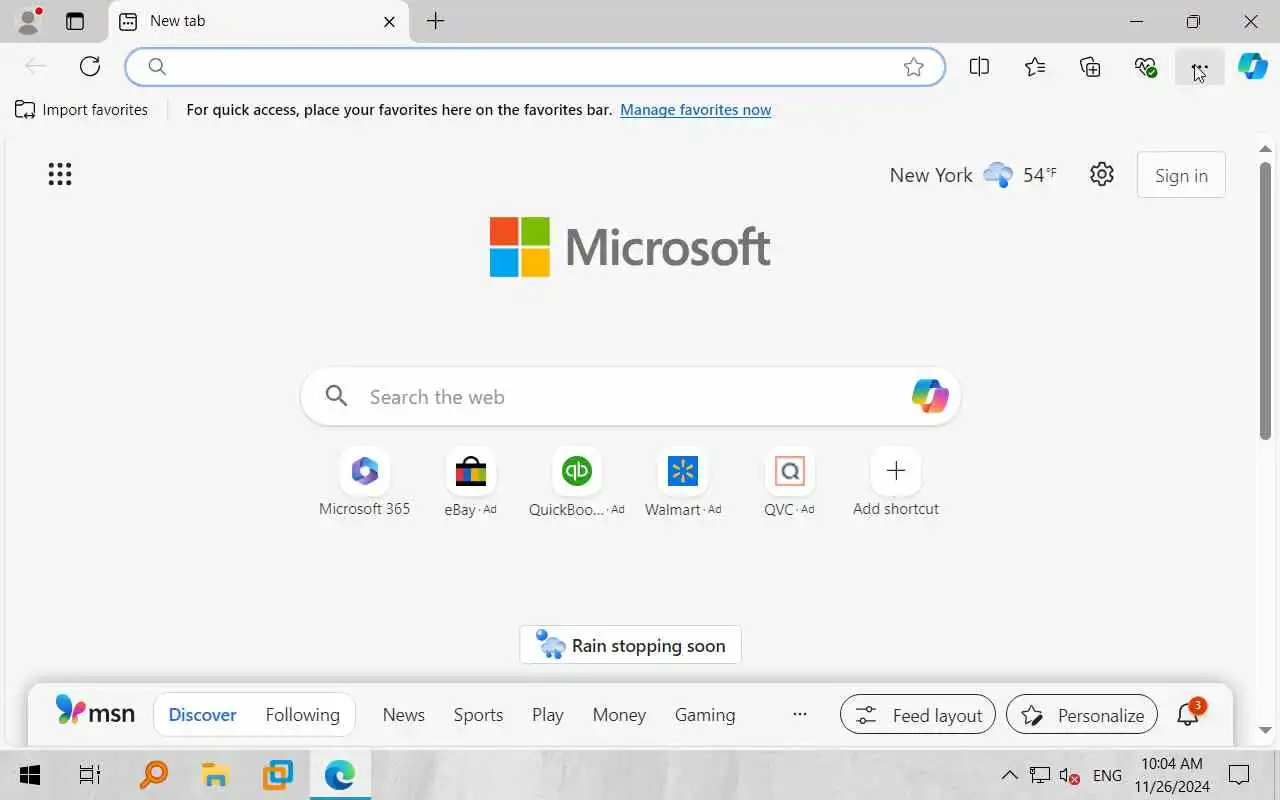Open taskbar clock showing 10:04 AM
The image size is (1280, 800).
[x=1172, y=775]
